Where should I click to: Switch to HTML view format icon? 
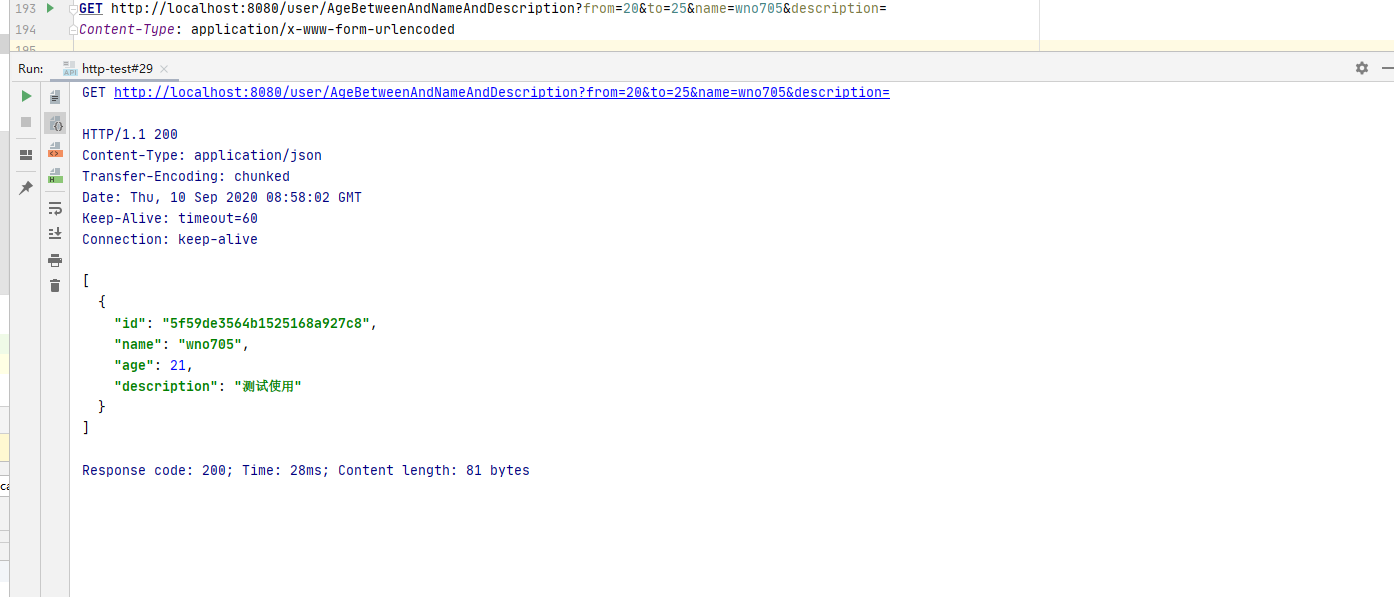(55, 176)
